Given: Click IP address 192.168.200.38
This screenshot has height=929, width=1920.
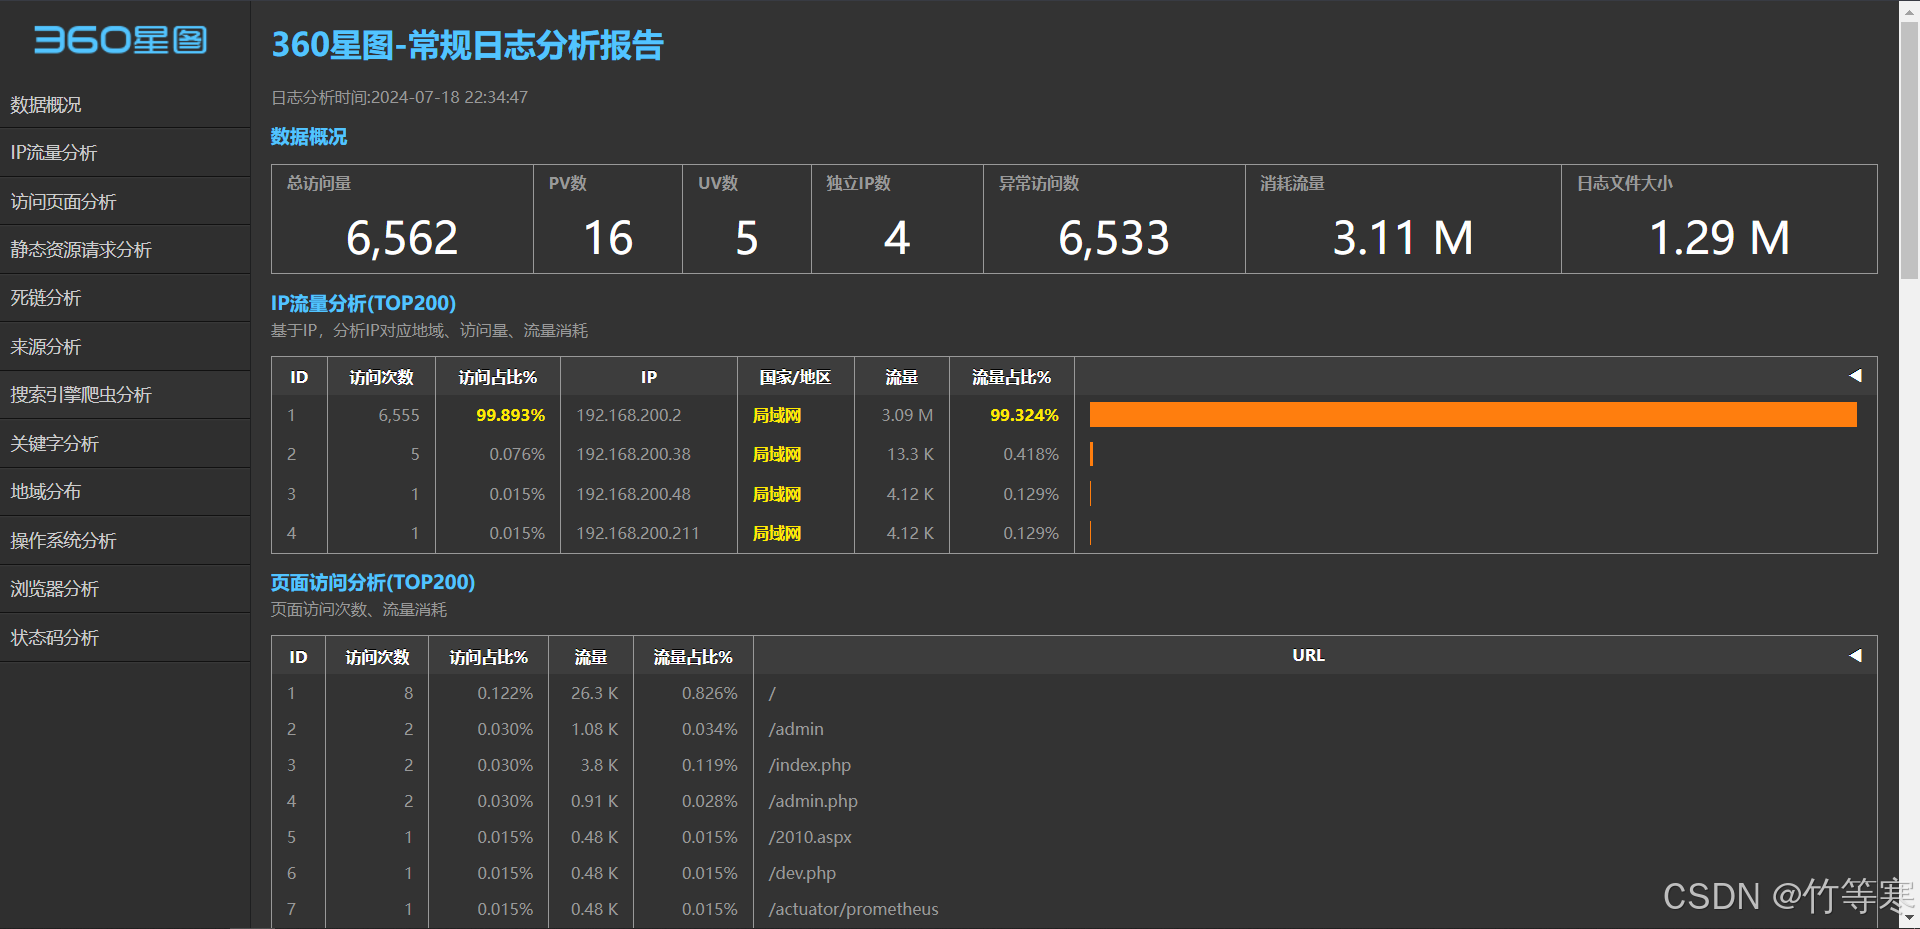Looking at the screenshot, I should 634,454.
